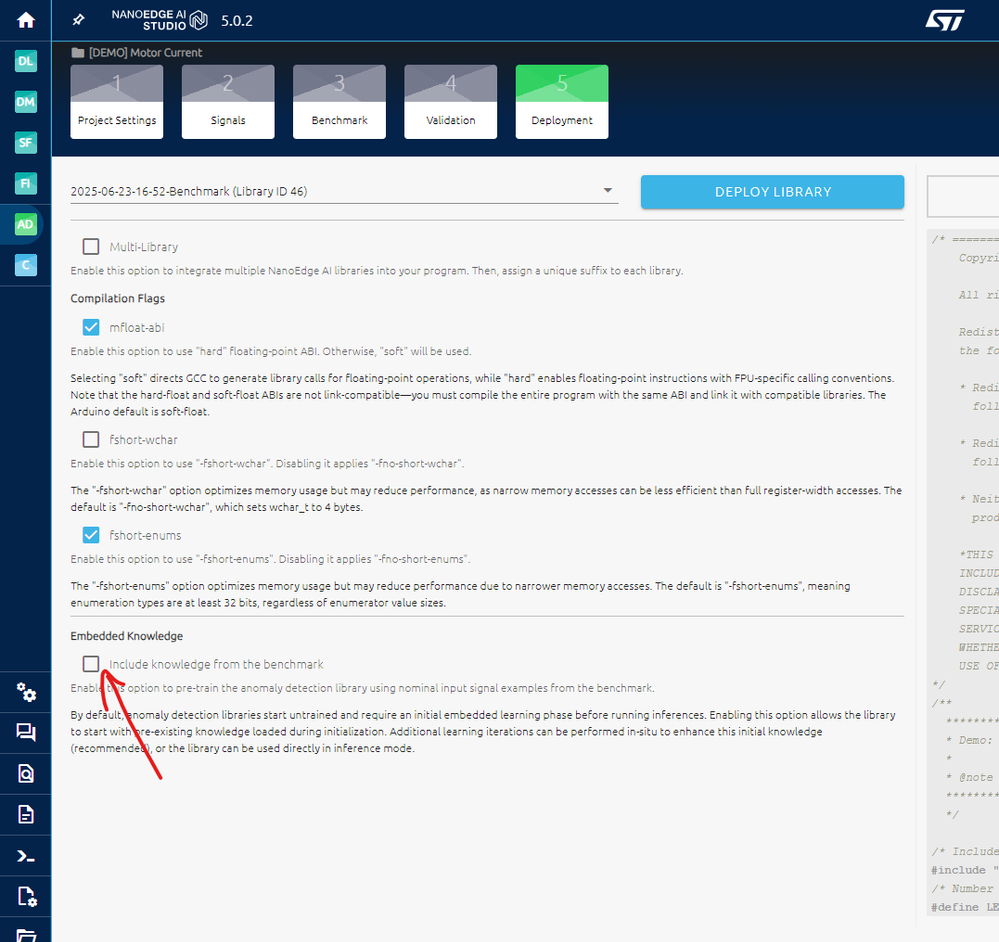The width and height of the screenshot is (999, 942).
Task: Click the NanoEdge AI Studio logo
Action: point(159,20)
